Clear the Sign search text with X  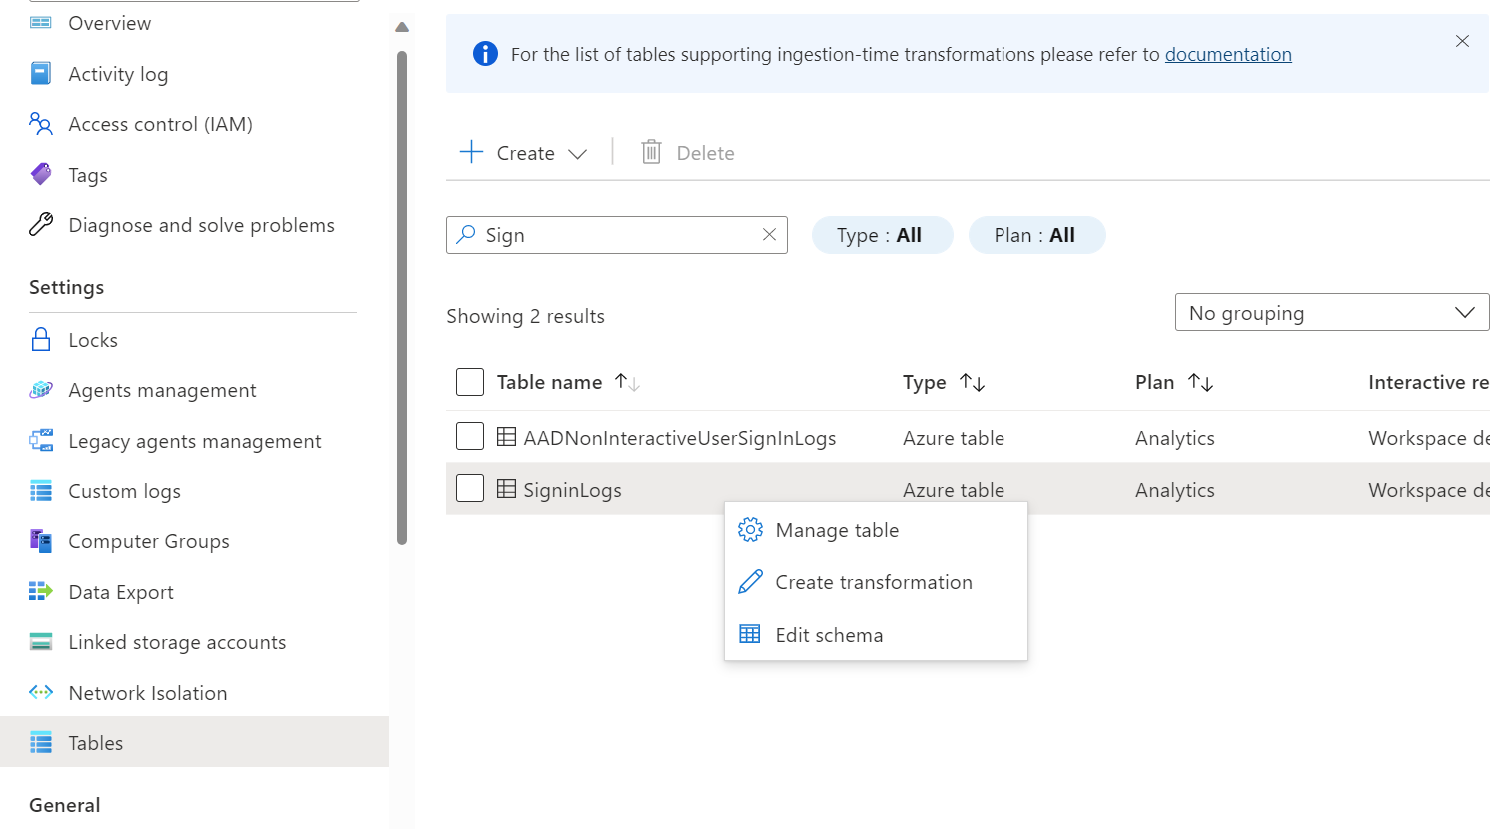pos(769,235)
